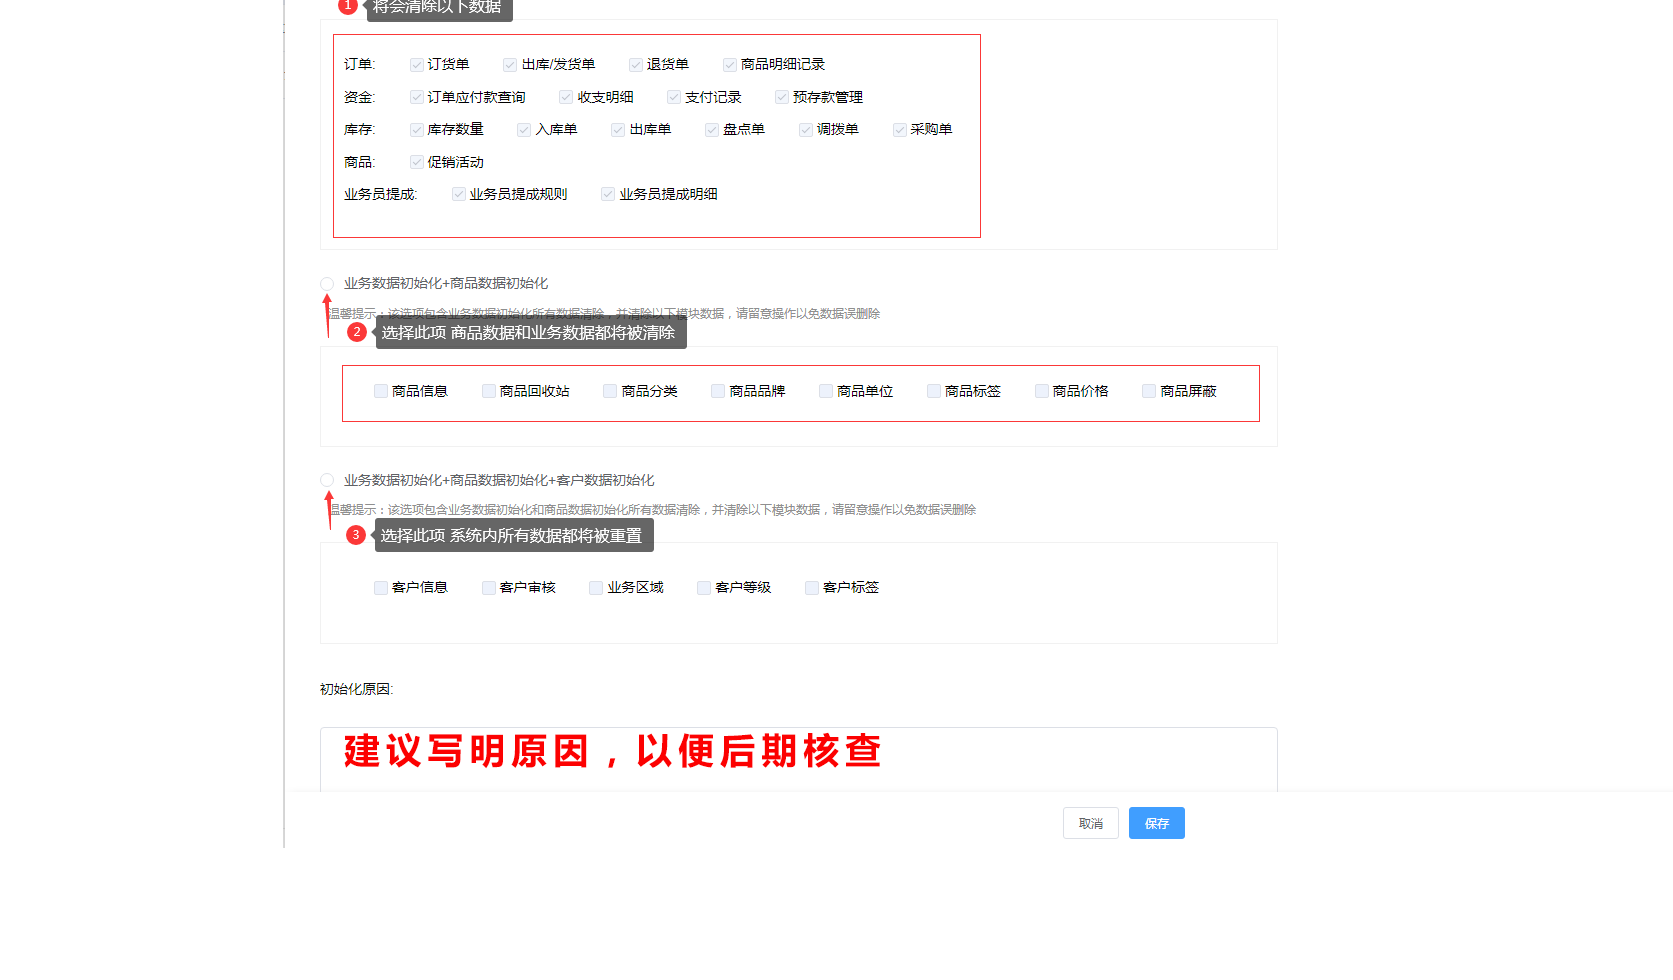The height and width of the screenshot is (980, 1673).
Task: Select 业务数据初始化+商品数据初始化 radio option
Action: coord(327,284)
